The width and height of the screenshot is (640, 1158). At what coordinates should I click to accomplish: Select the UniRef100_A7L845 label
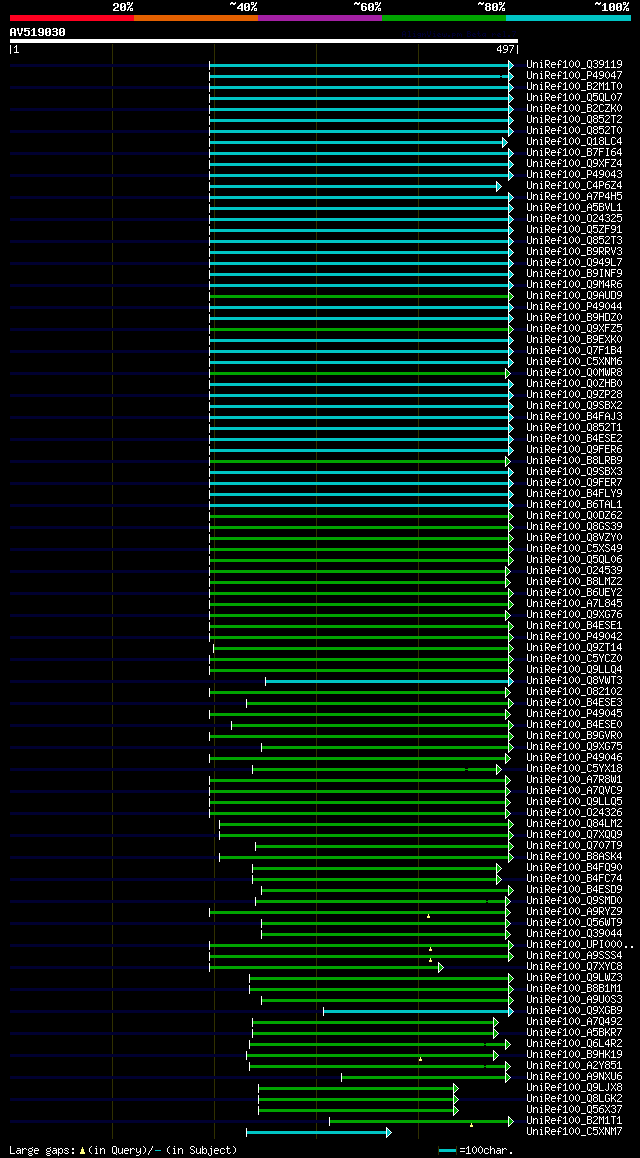pyautogui.click(x=574, y=603)
